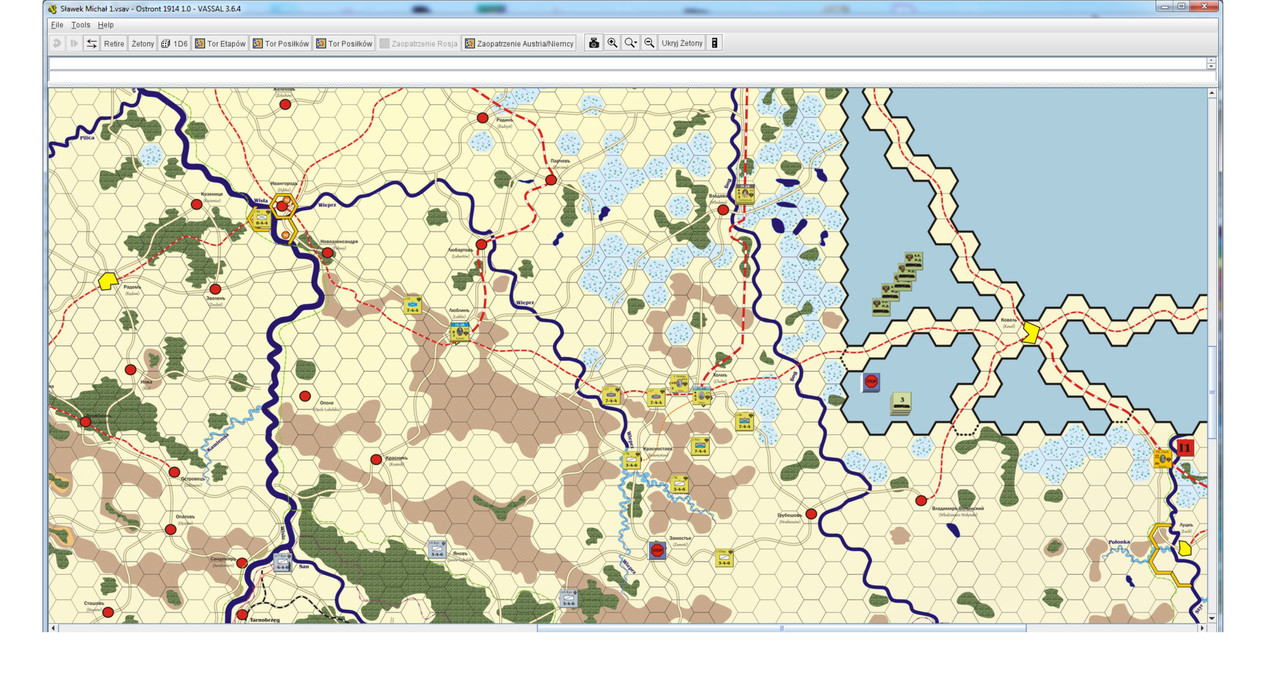Click the chat input field below toolbar
Viewport: 1280px width, 699px height.
point(632,77)
